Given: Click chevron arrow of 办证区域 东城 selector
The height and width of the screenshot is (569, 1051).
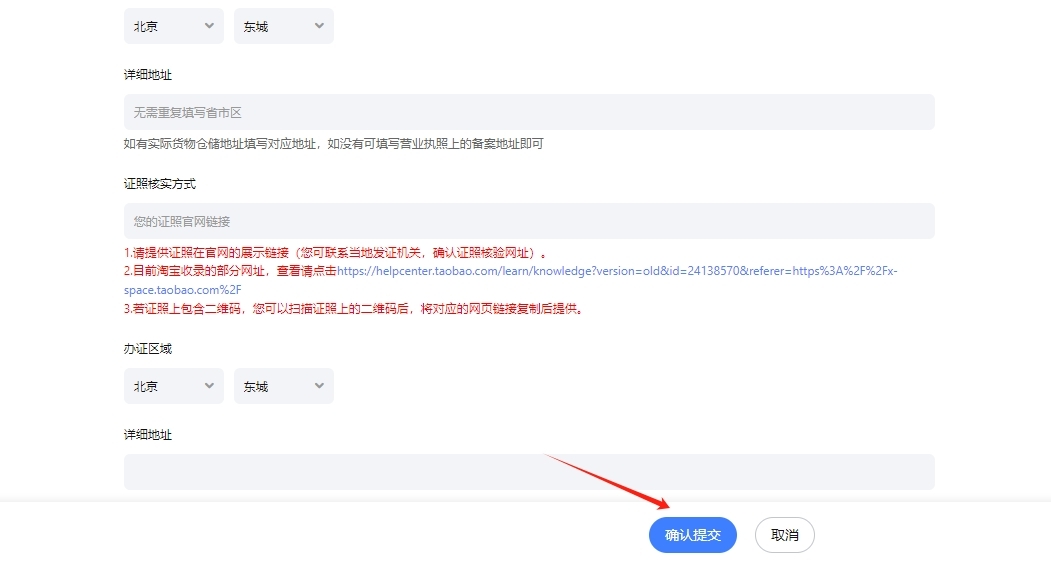Looking at the screenshot, I should click(x=319, y=386).
